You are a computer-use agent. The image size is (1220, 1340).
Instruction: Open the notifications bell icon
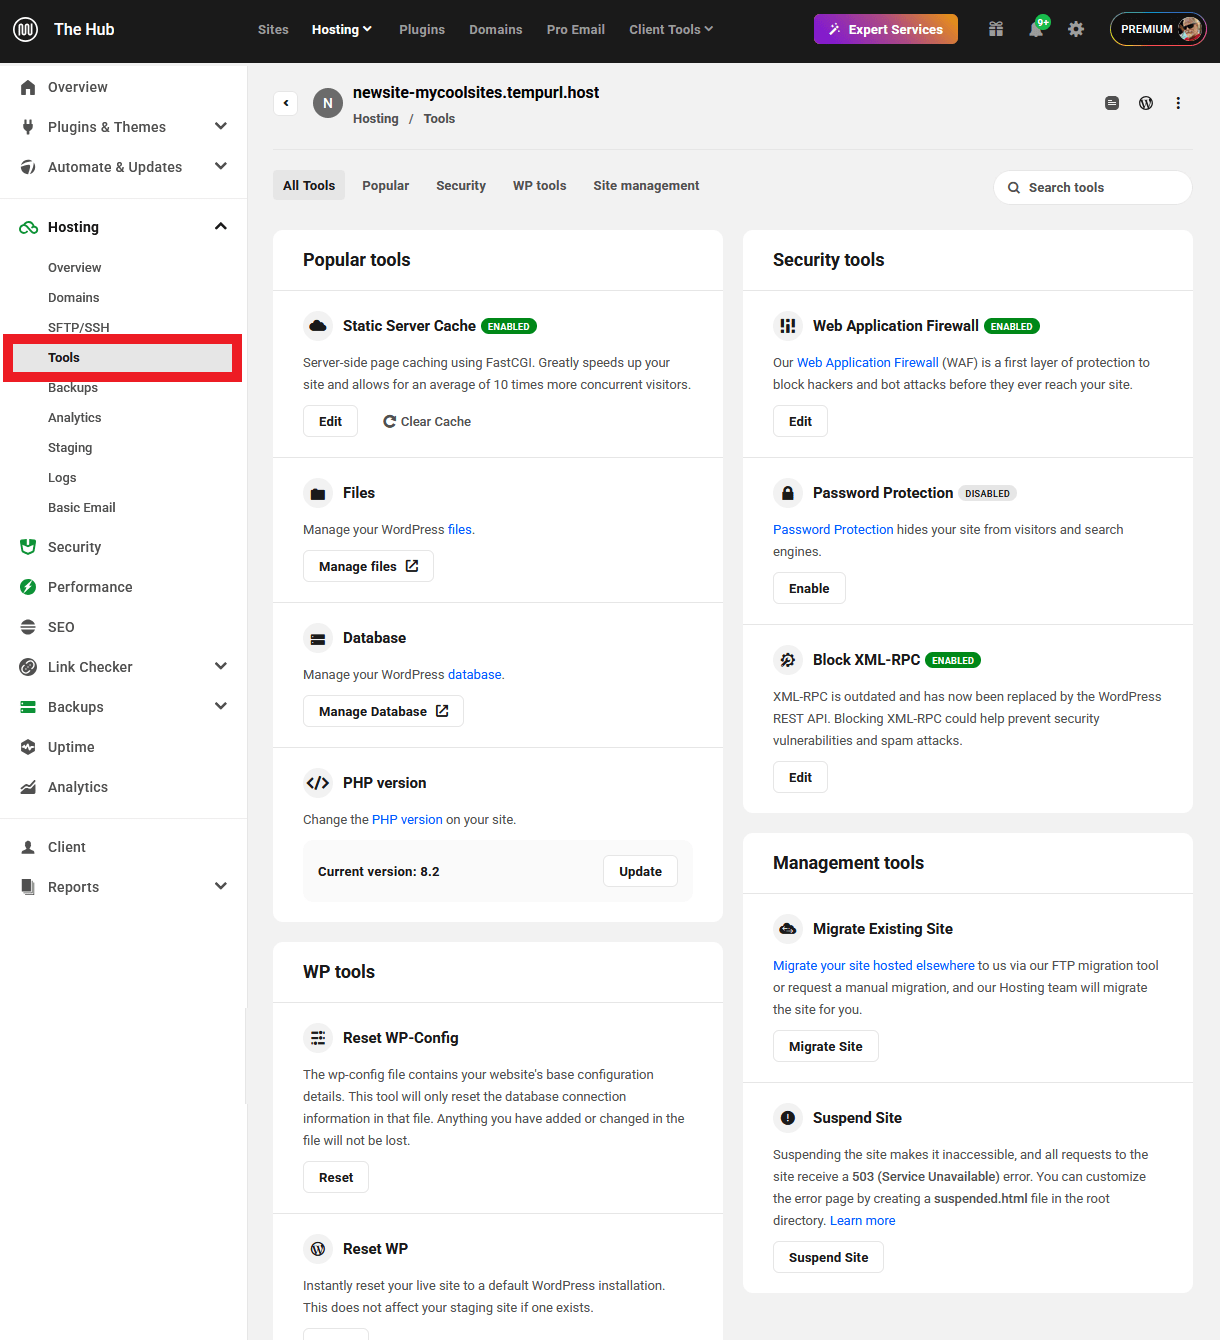1036,29
